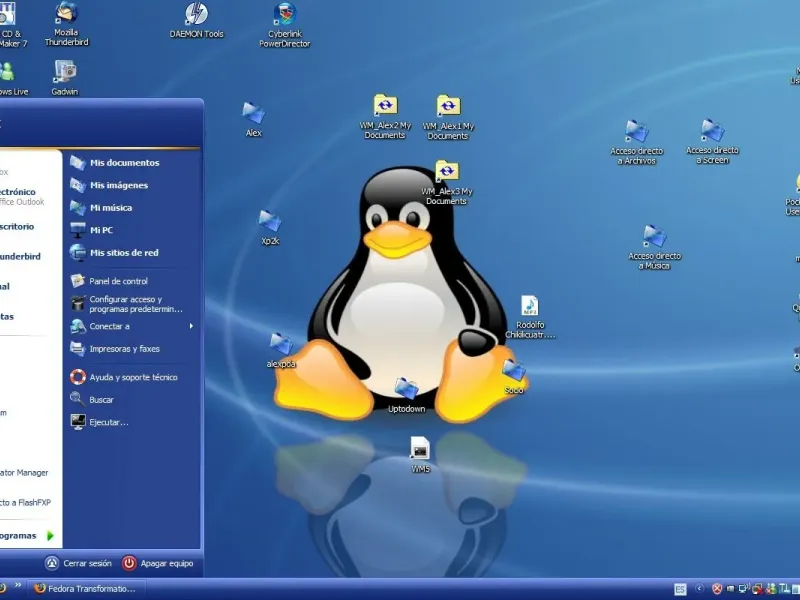Open the ES language selector in taskbar
This screenshot has height=600, width=800.
coord(680,589)
